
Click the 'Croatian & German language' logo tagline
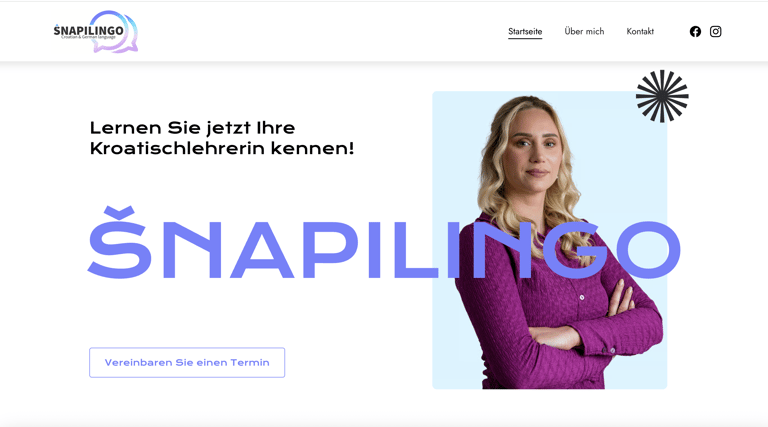[89, 37]
